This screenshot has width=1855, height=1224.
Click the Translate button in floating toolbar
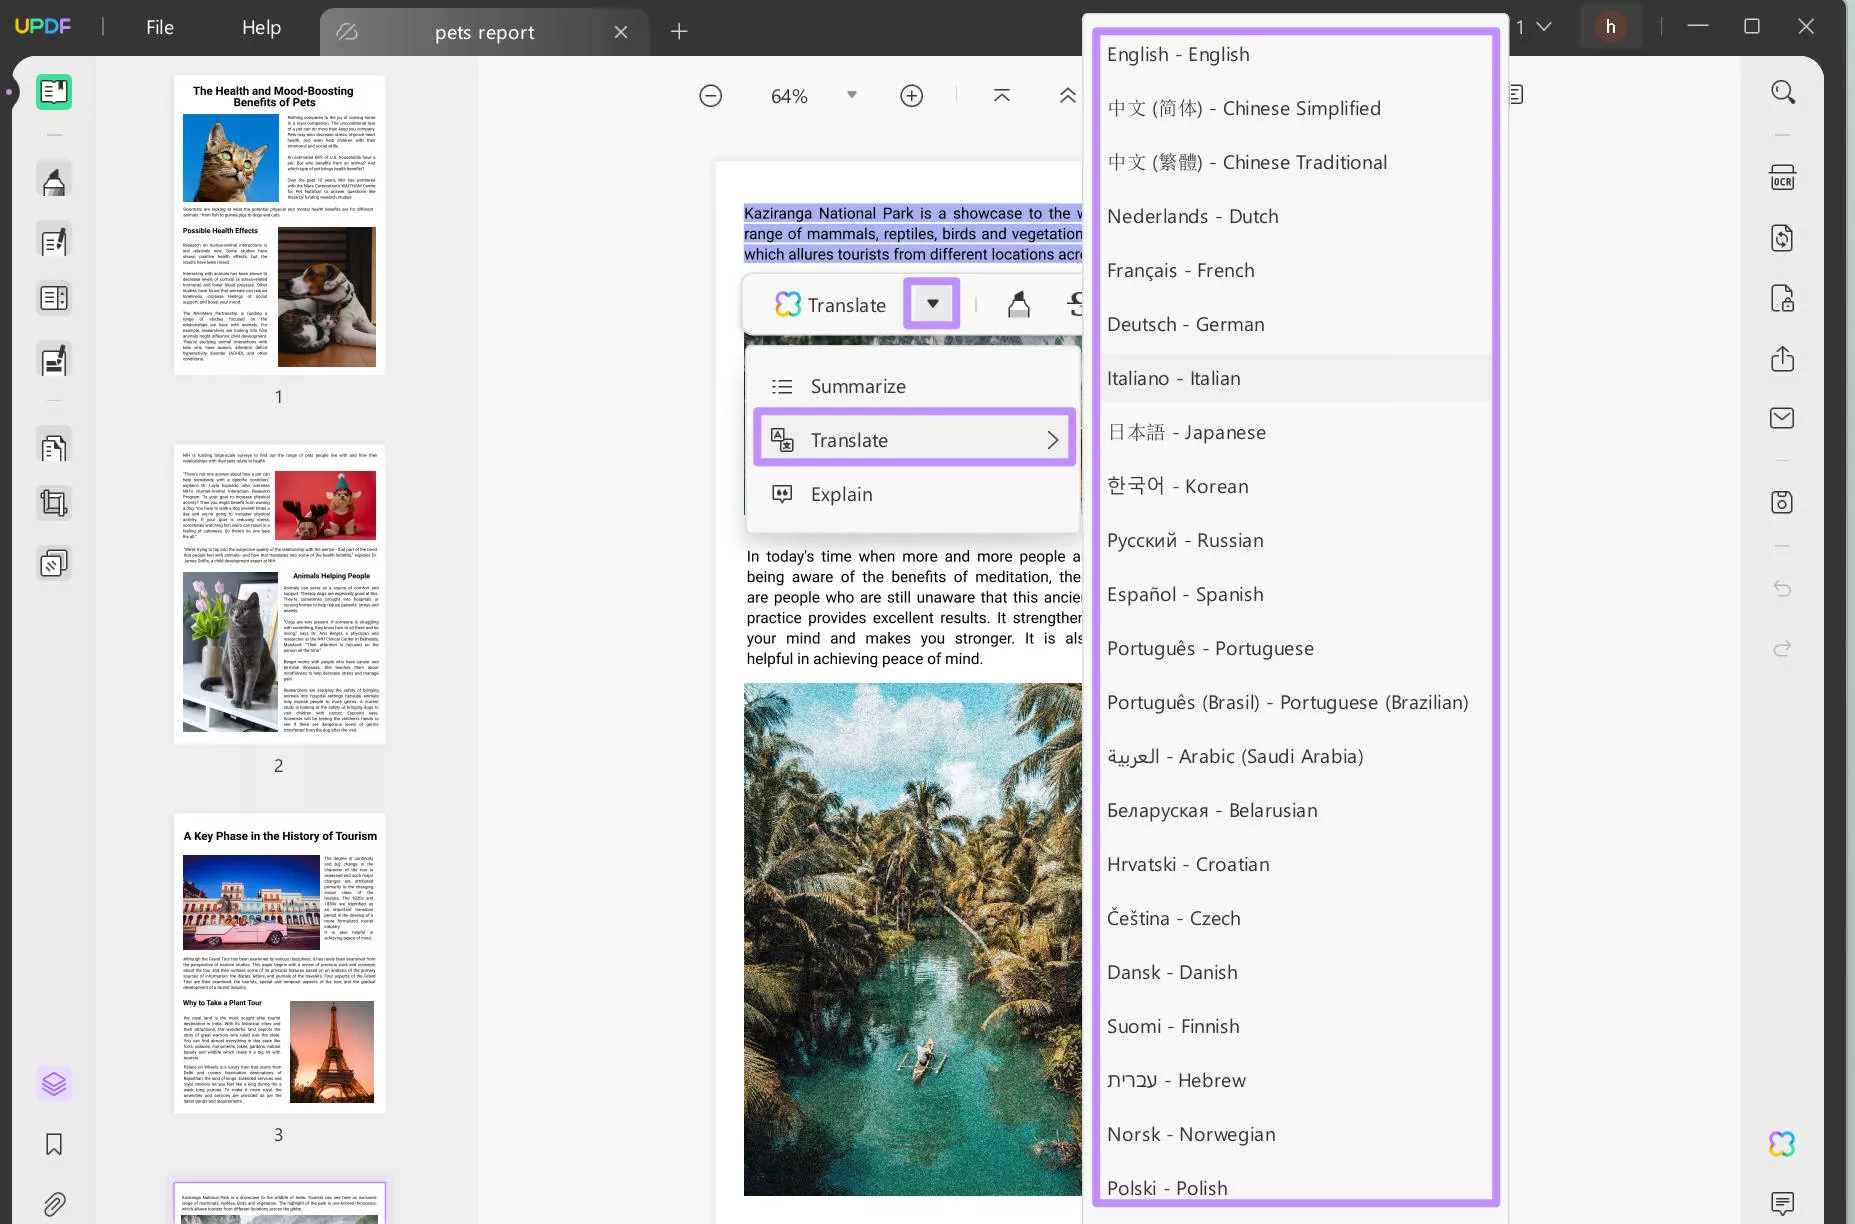(x=831, y=304)
